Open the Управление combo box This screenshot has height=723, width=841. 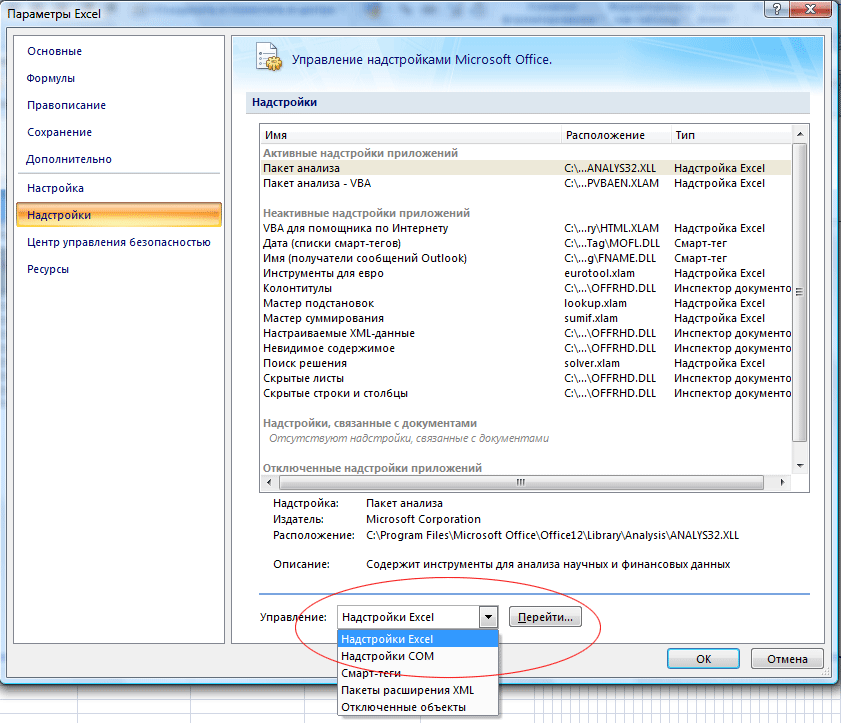click(417, 617)
